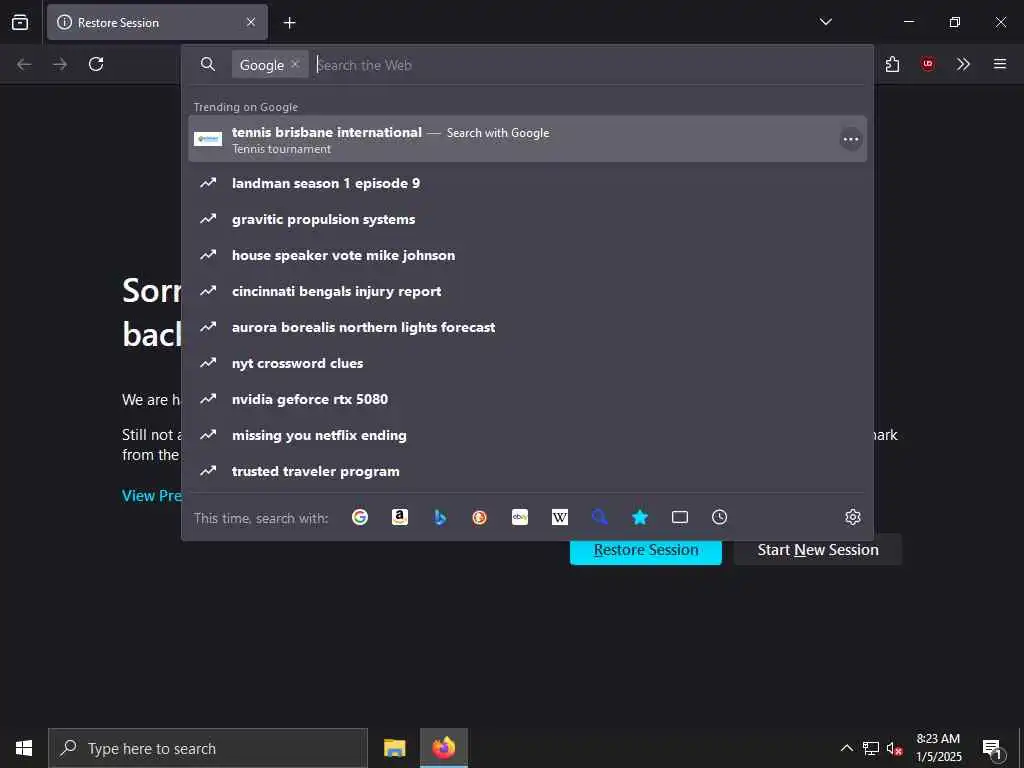Go forward one page
The height and width of the screenshot is (768, 1024).
(60, 64)
